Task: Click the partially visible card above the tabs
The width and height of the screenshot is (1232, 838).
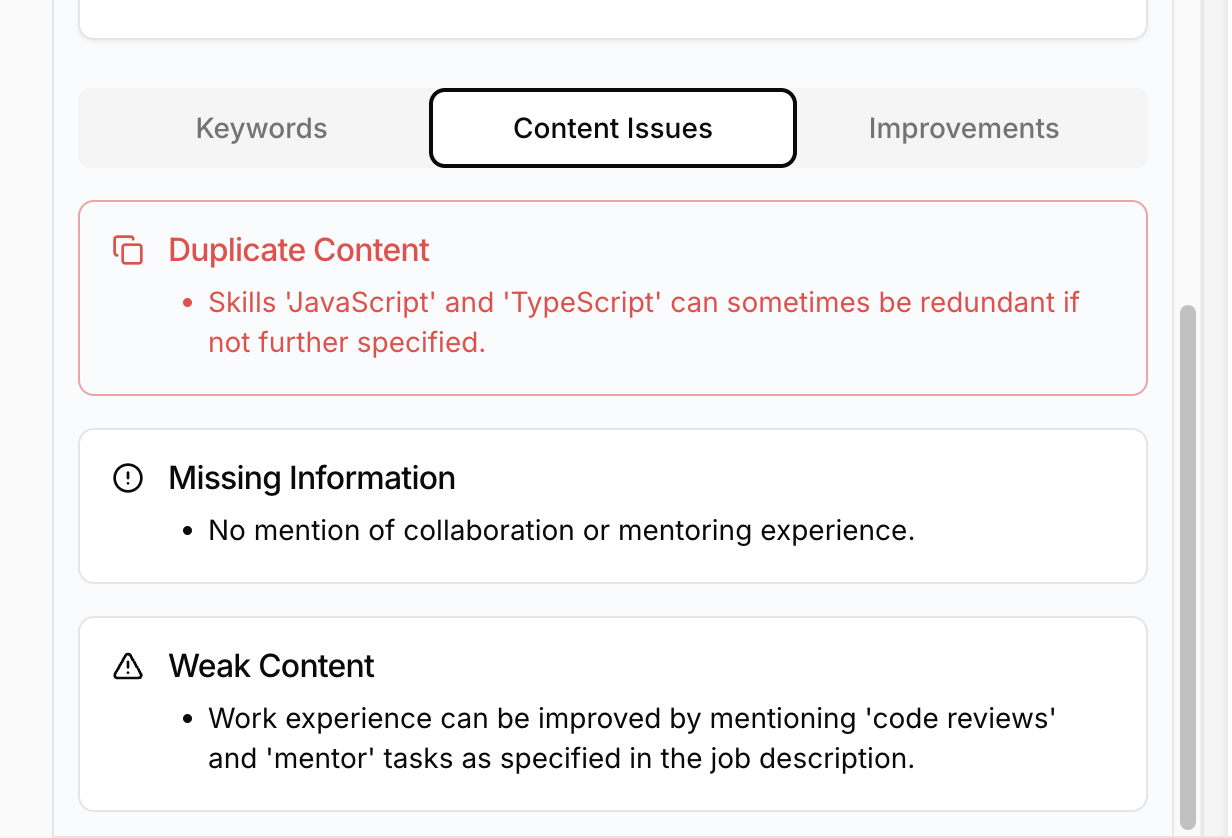Action: coord(612,18)
